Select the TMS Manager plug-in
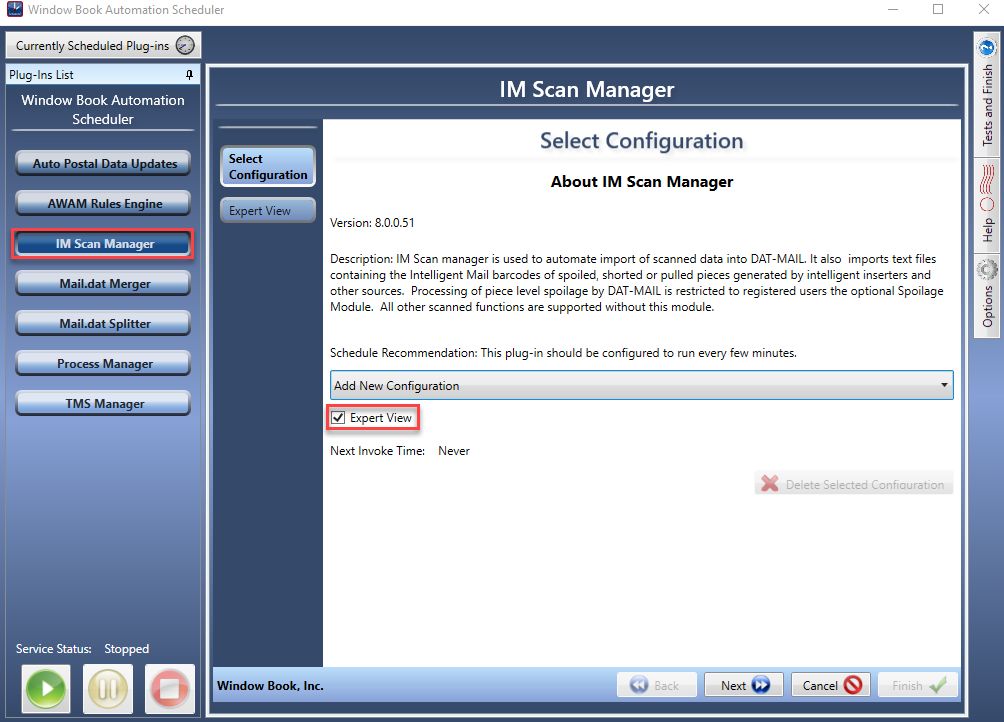Viewport: 1004px width, 722px height. click(103, 404)
